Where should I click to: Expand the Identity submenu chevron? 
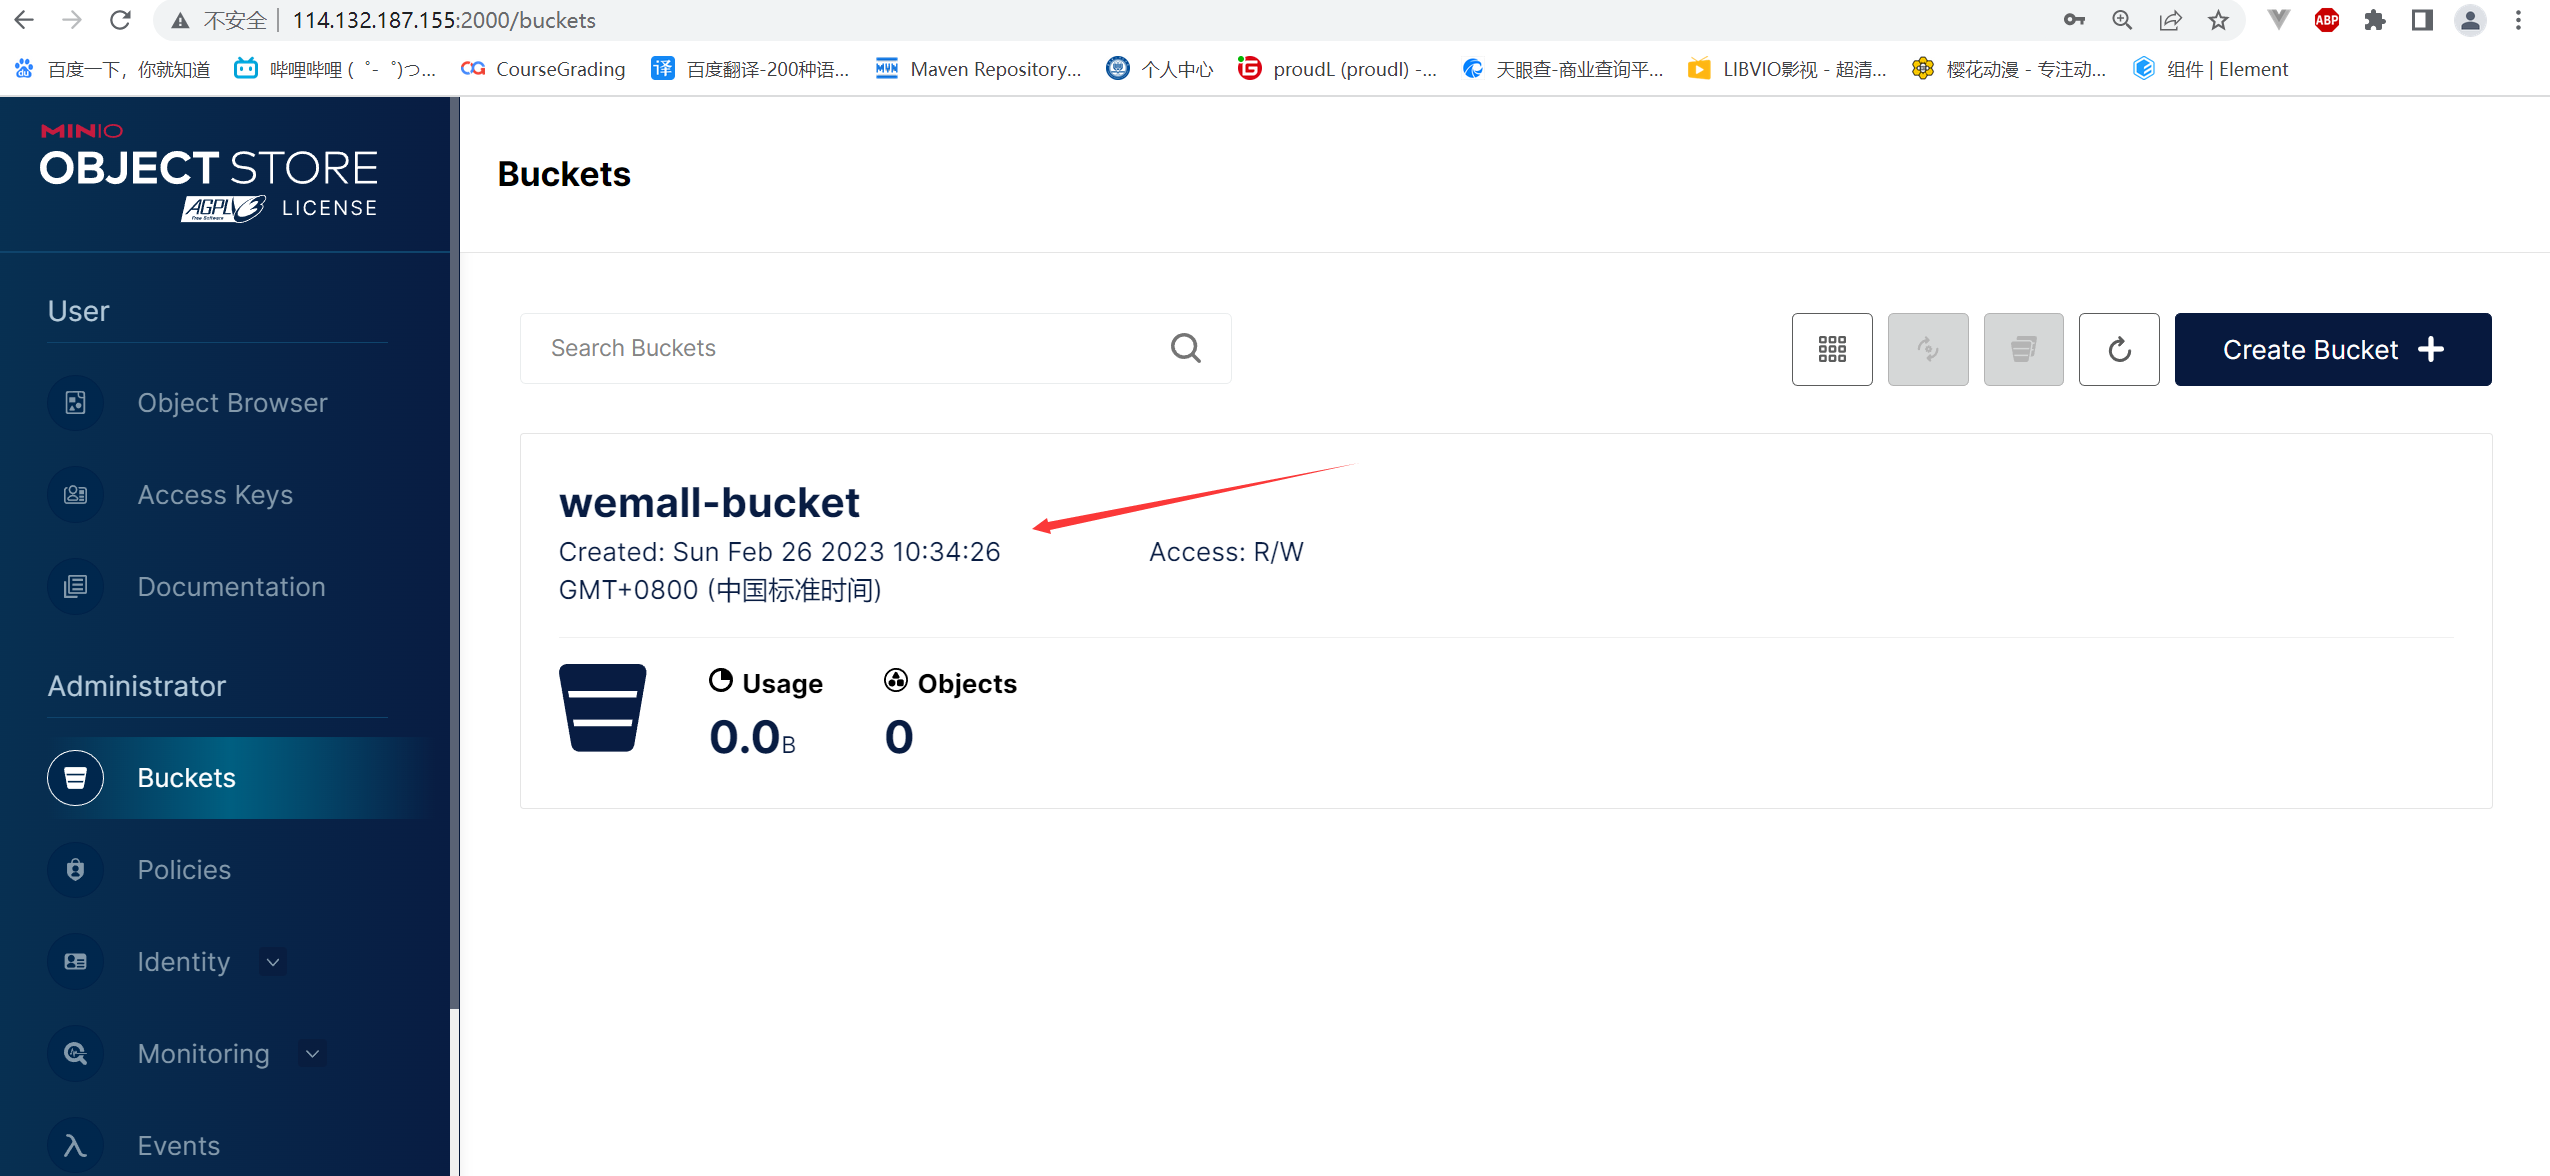point(272,962)
